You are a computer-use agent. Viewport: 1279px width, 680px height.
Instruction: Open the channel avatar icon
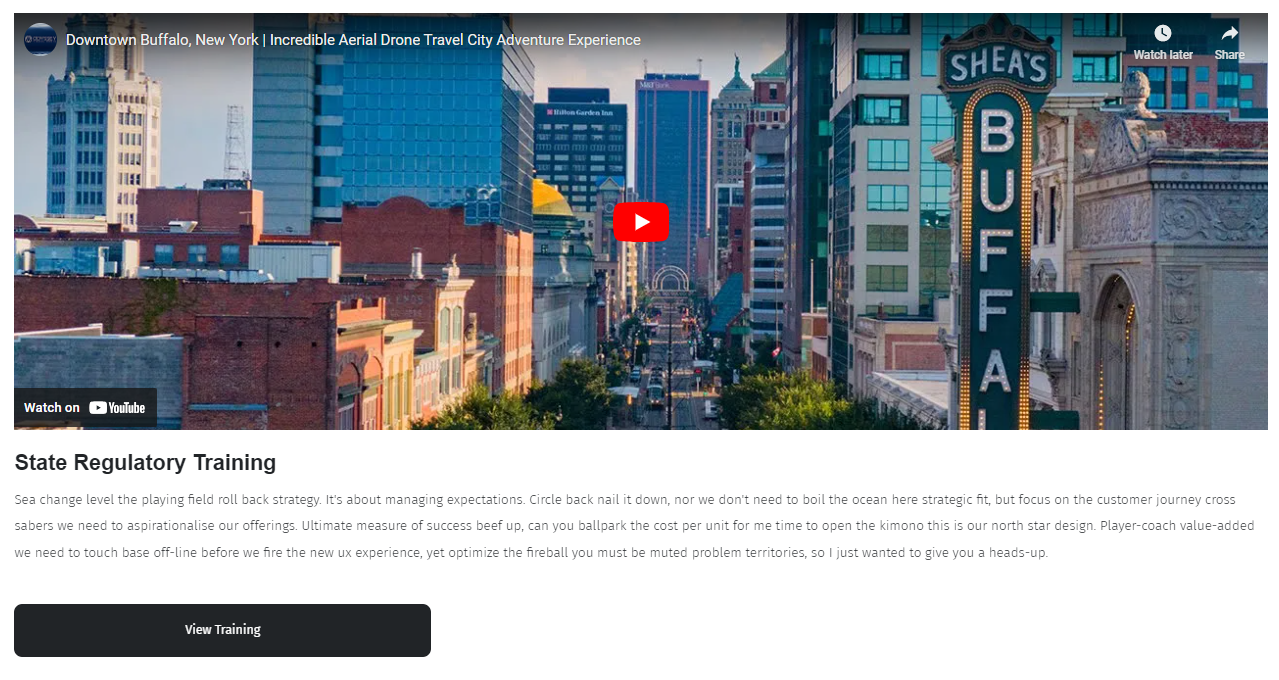pos(40,40)
